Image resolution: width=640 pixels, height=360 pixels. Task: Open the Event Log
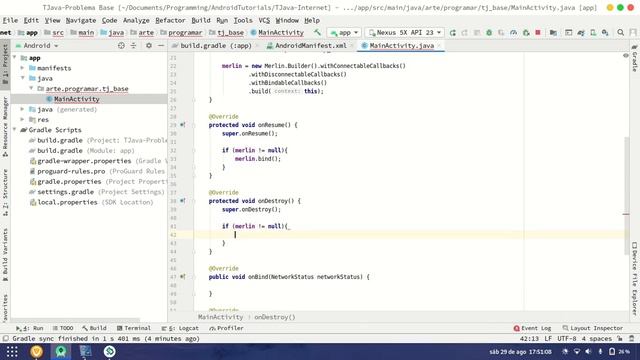tap(532, 328)
